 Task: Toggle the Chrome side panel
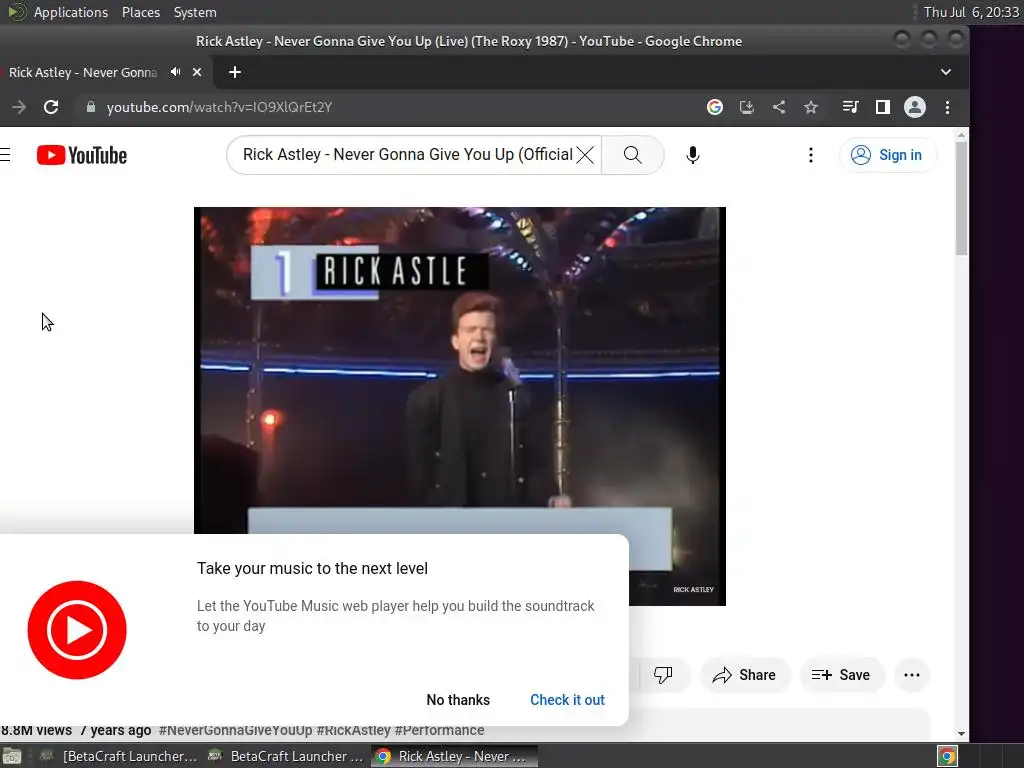(882, 107)
